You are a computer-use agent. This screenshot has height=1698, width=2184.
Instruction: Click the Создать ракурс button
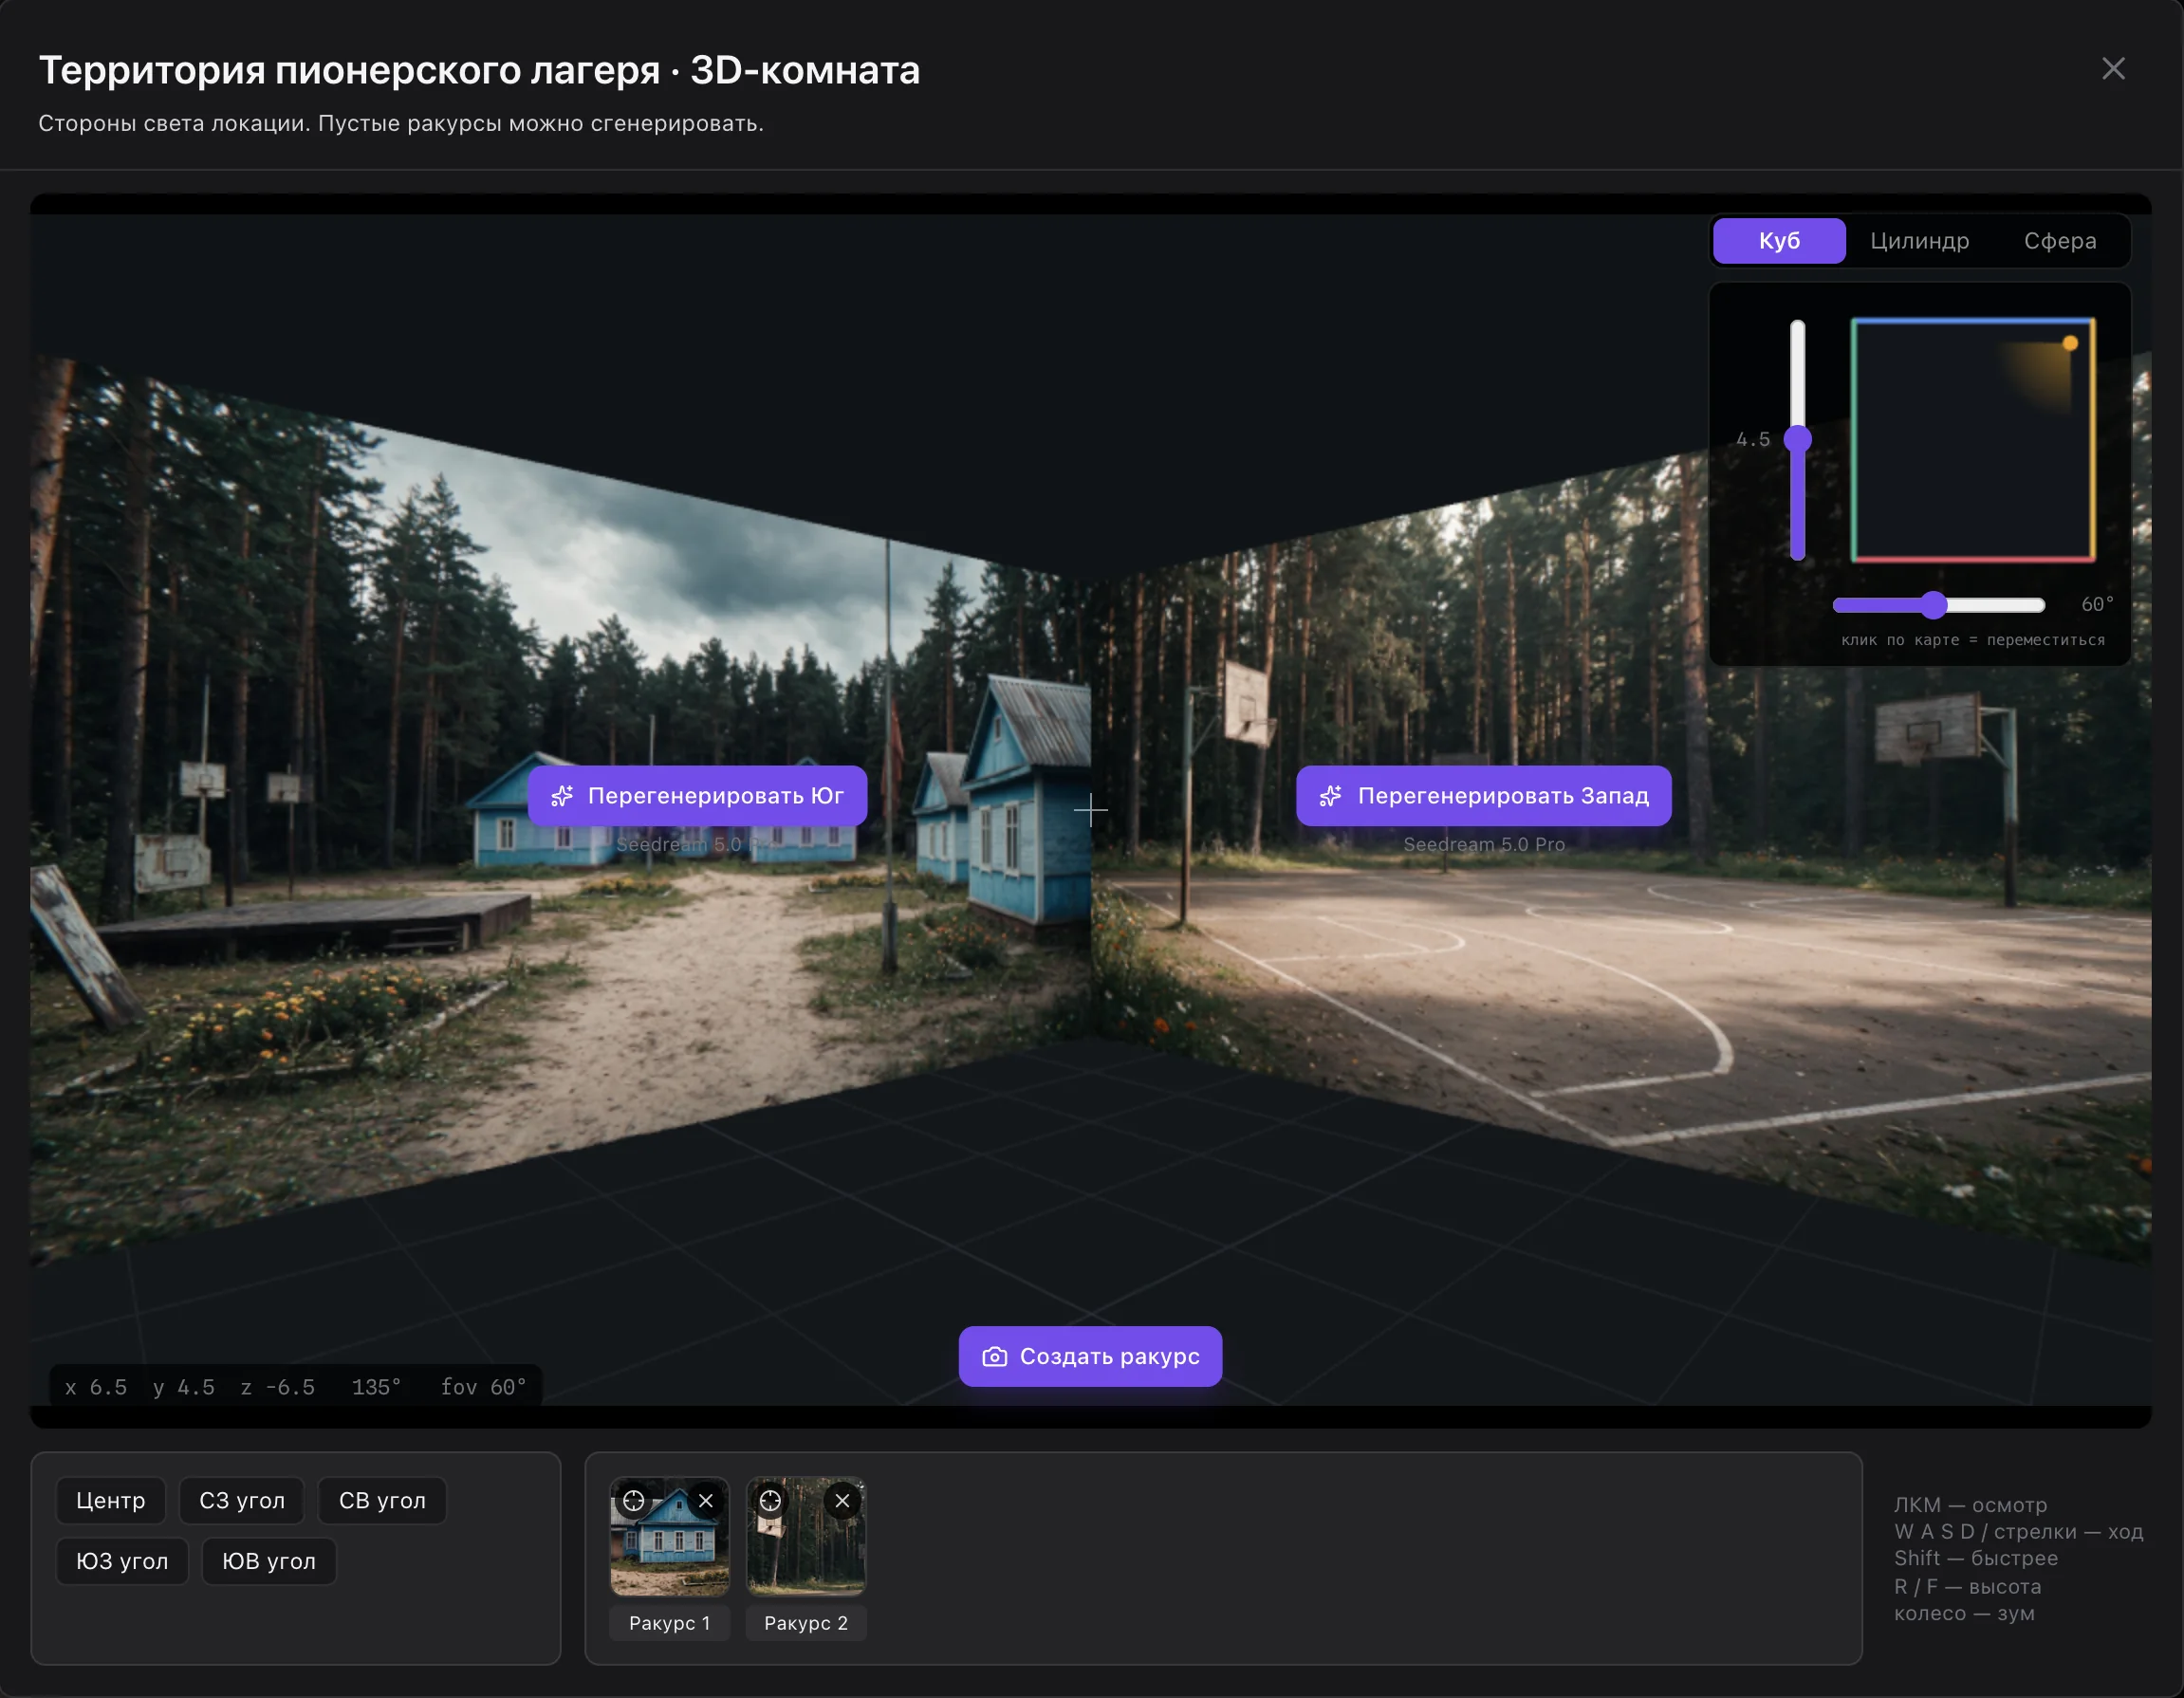coord(1090,1356)
